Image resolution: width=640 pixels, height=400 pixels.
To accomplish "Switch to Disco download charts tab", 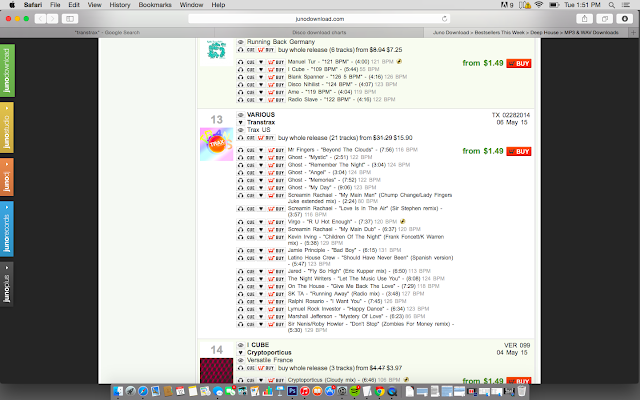I will 319,32.
